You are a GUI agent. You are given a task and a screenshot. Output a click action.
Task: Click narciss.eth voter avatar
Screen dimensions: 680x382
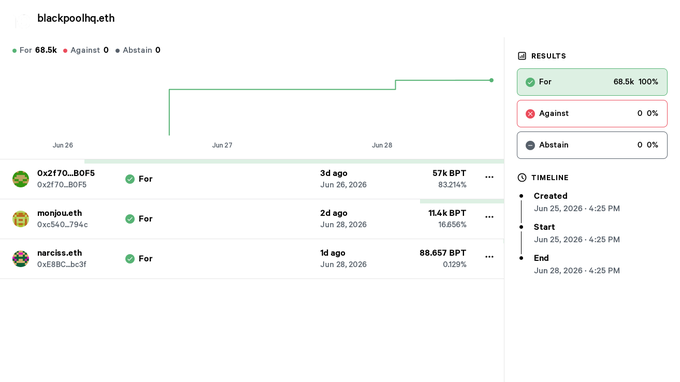20,259
